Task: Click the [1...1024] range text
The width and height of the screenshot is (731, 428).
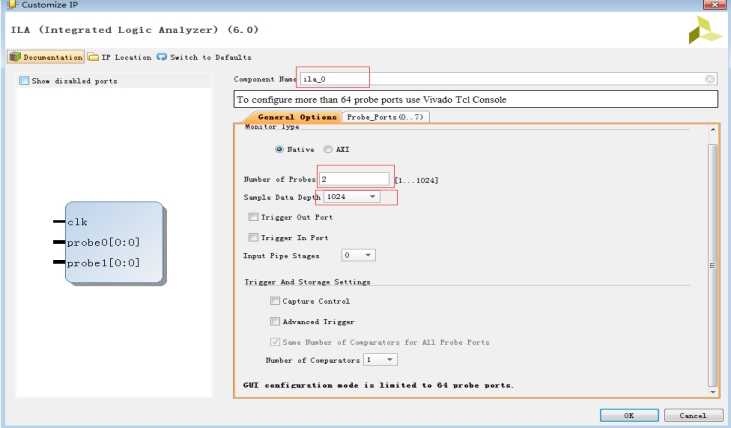Action: point(416,180)
